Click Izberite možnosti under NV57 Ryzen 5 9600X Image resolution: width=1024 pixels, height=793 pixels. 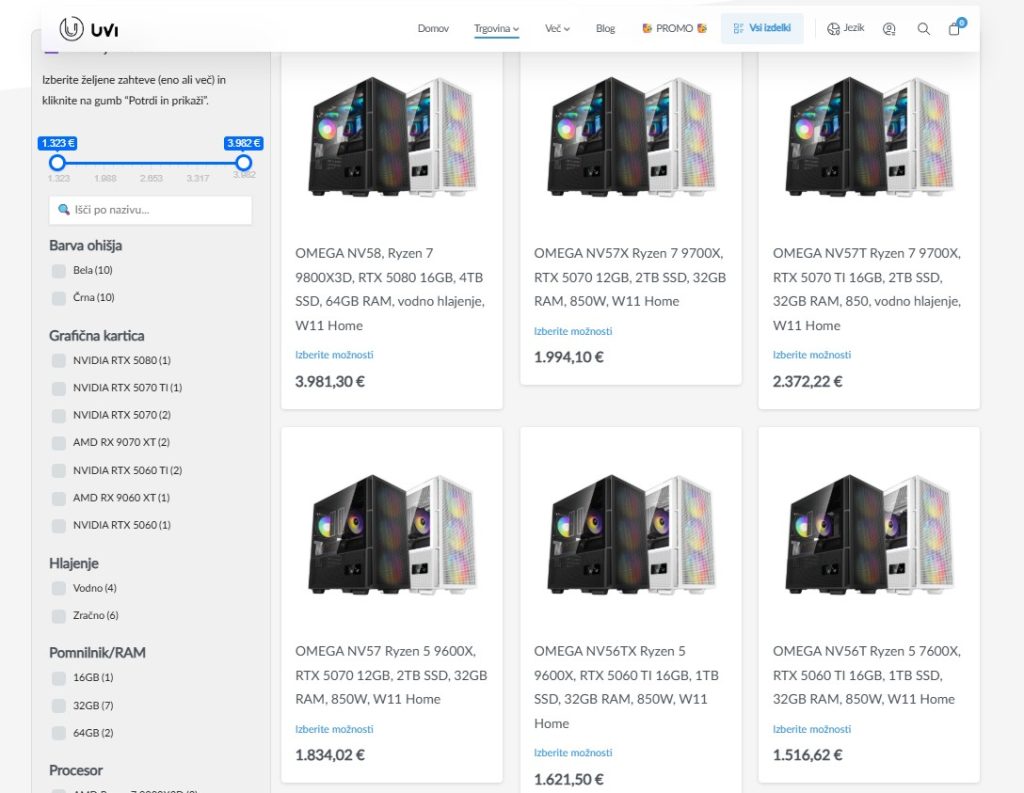(x=334, y=729)
